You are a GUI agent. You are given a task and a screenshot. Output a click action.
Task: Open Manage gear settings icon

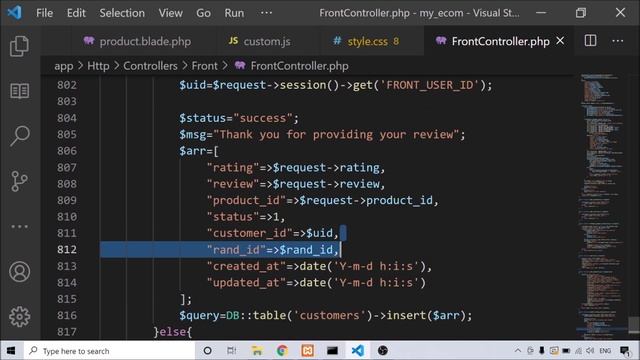point(20,316)
